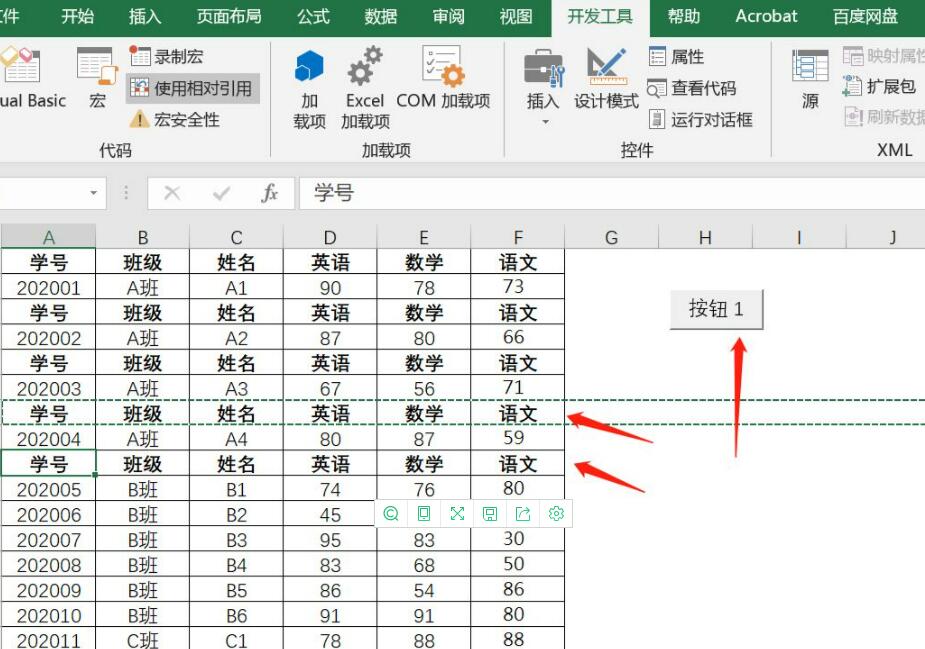
Task: Click 运行对话框 run dialog
Action: [700, 120]
